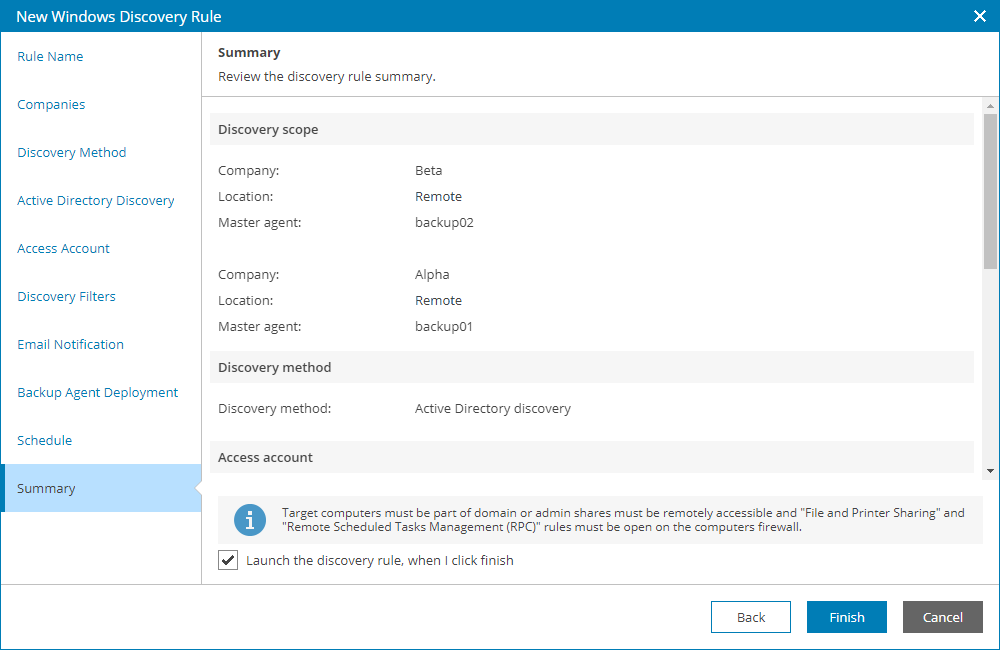Switch to the Companies step
1000x650 pixels.
pos(51,104)
